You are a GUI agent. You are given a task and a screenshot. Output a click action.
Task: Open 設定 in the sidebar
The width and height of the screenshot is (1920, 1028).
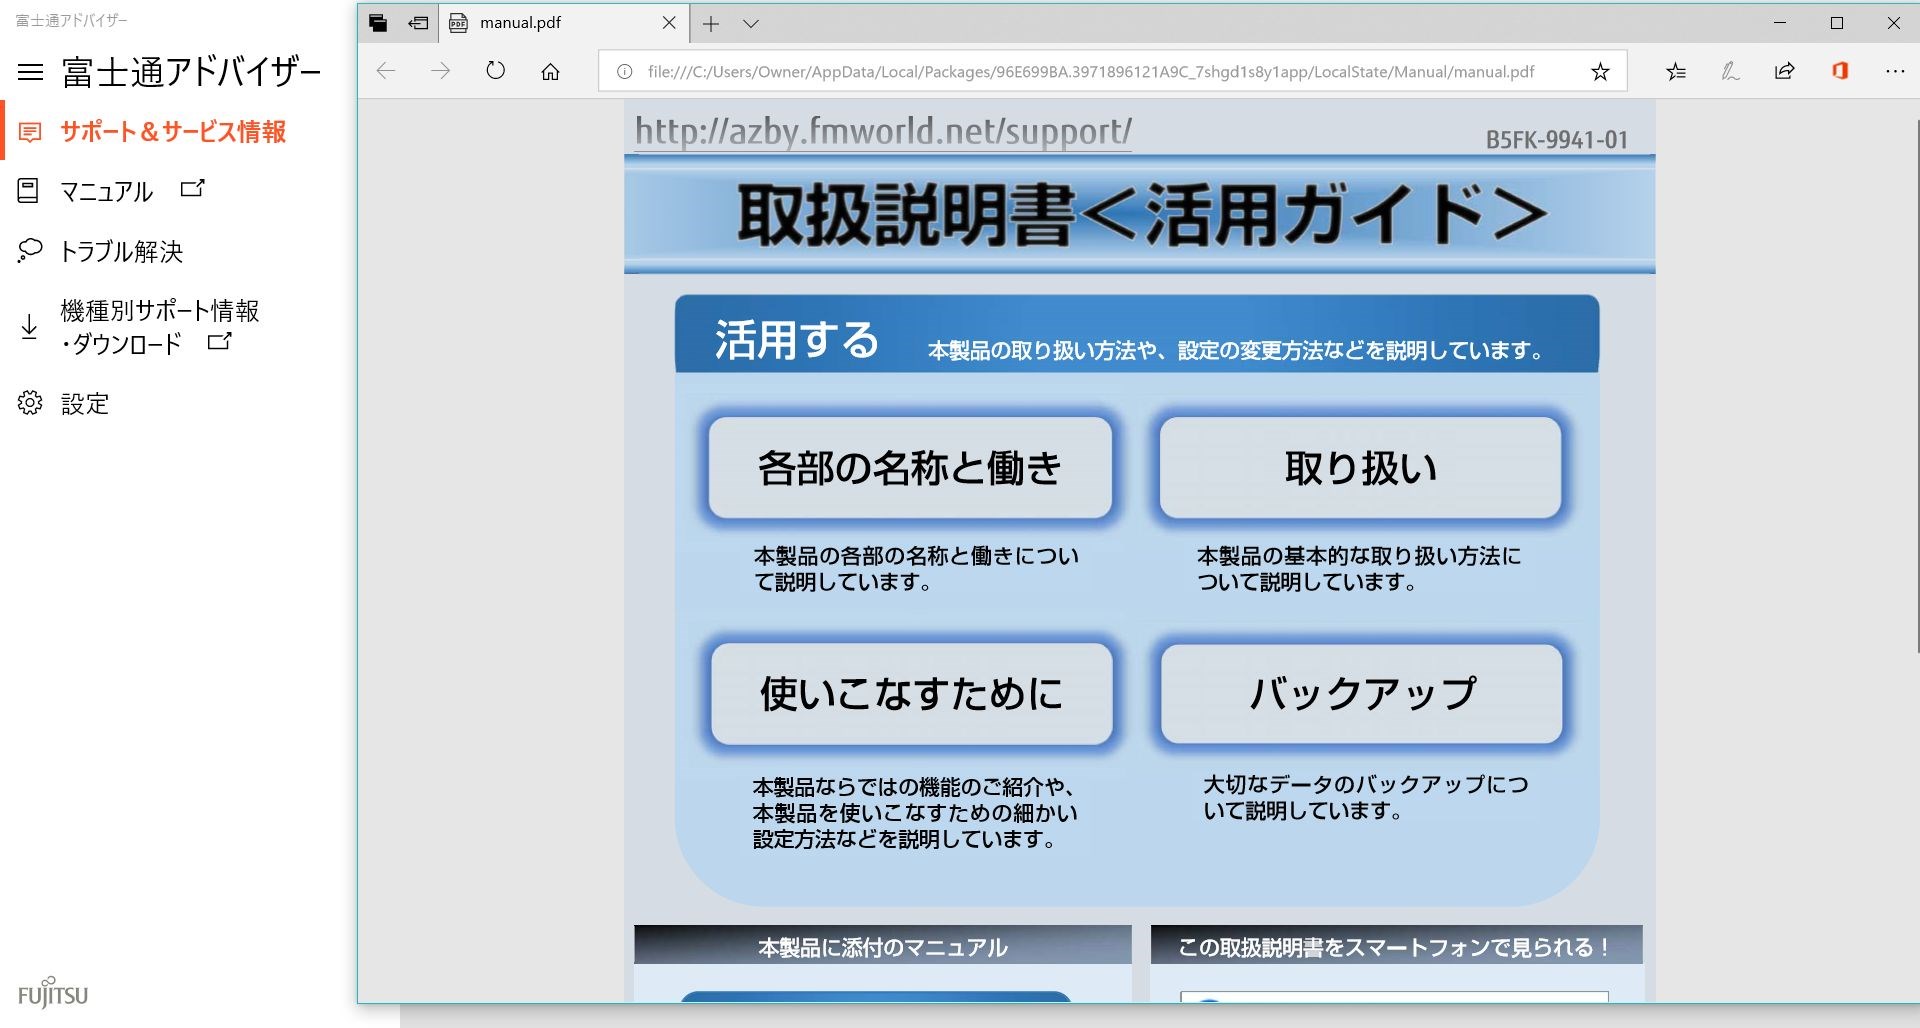(85, 403)
